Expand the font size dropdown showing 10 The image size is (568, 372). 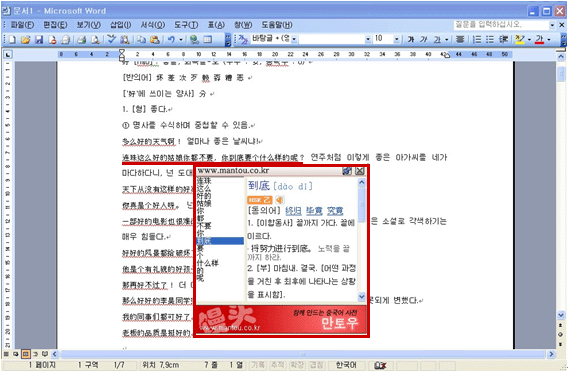tap(397, 39)
